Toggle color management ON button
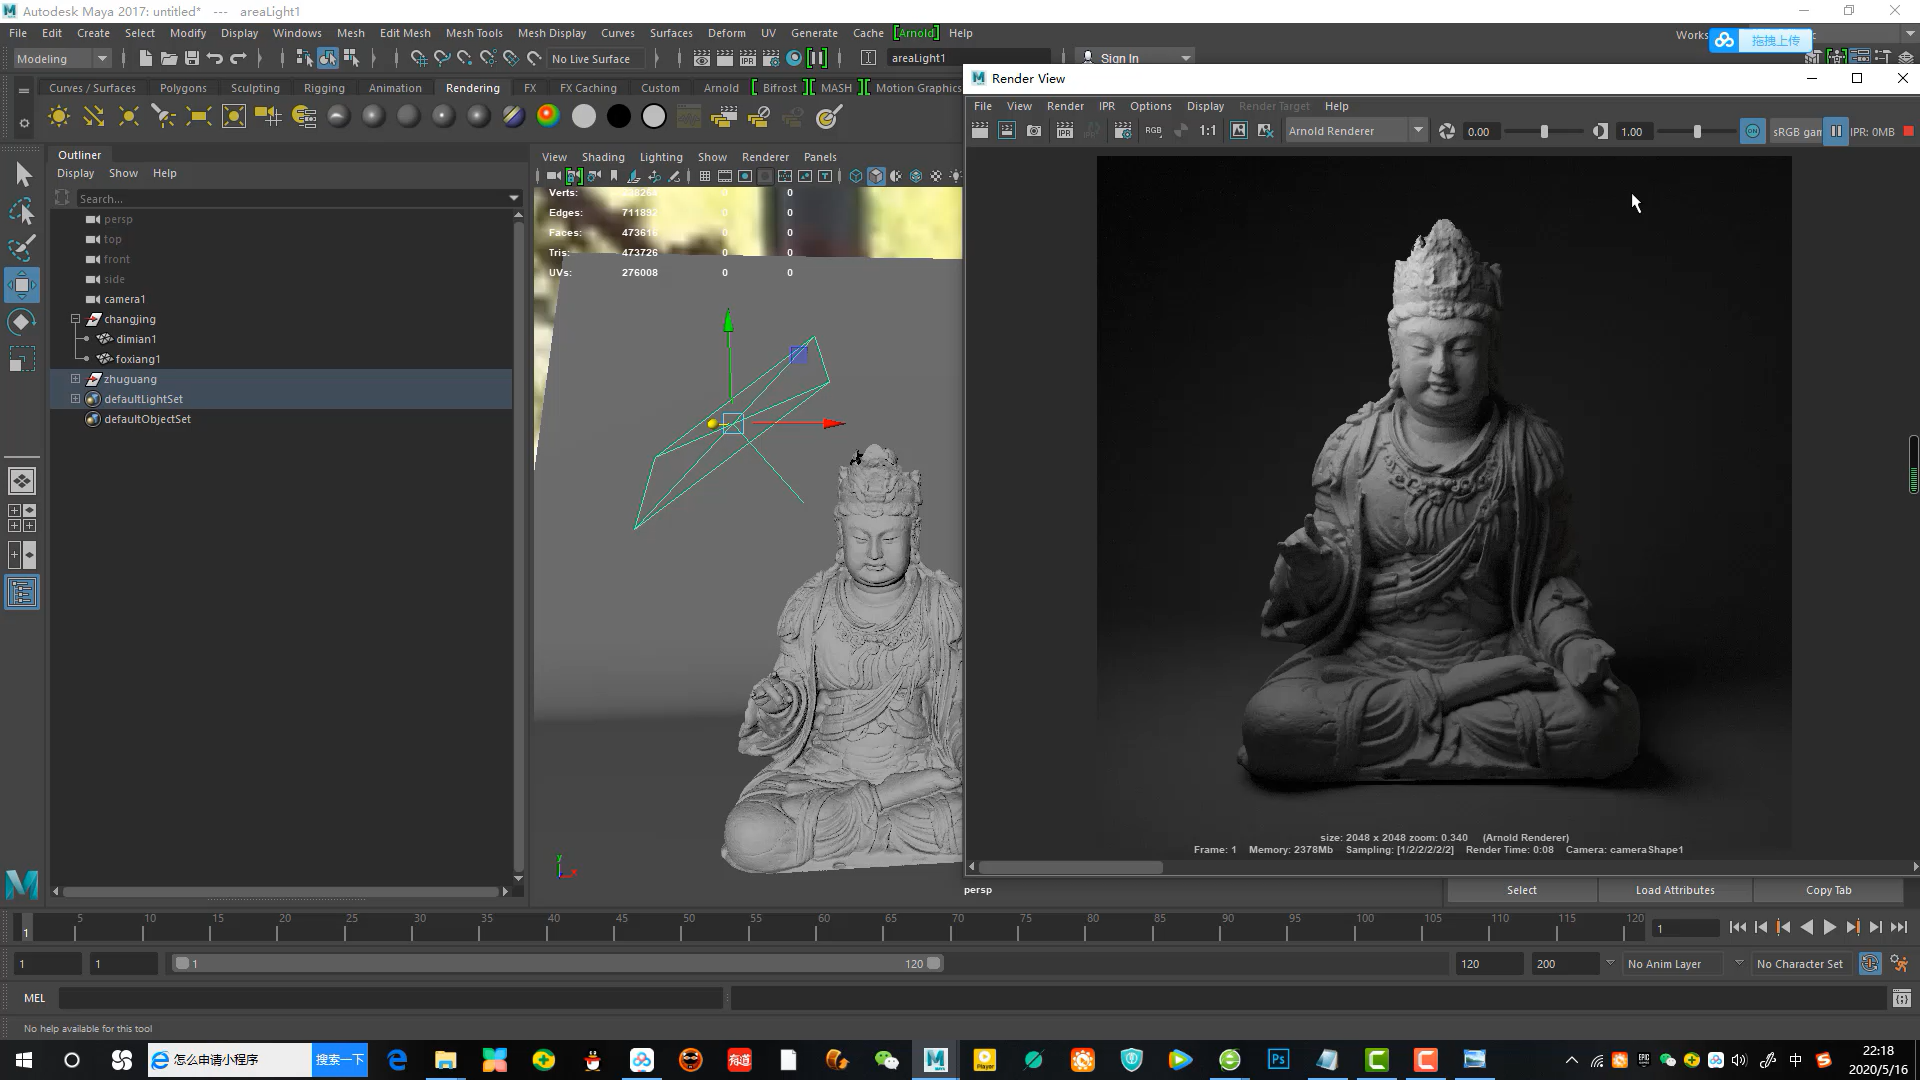This screenshot has width=1920, height=1080. coord(1752,131)
